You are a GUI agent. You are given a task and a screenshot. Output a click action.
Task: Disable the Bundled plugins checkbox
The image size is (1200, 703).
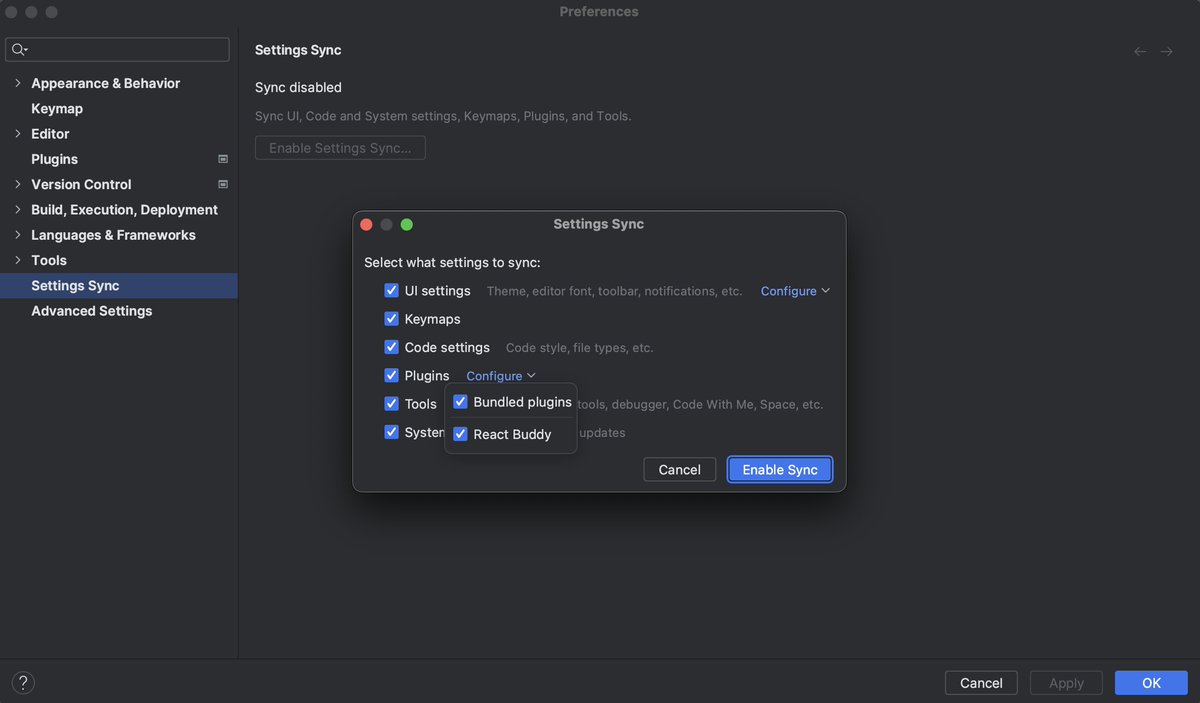(x=460, y=401)
